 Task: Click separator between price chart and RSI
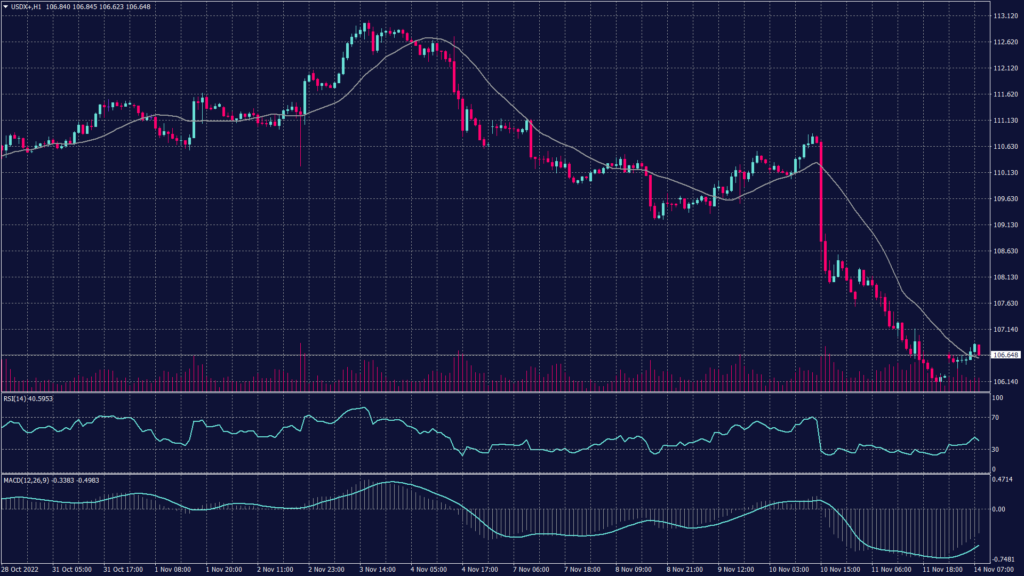tap(500, 392)
